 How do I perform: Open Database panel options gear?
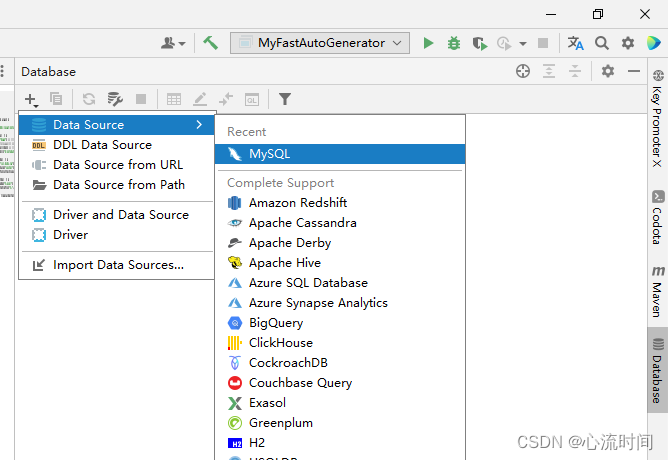608,71
